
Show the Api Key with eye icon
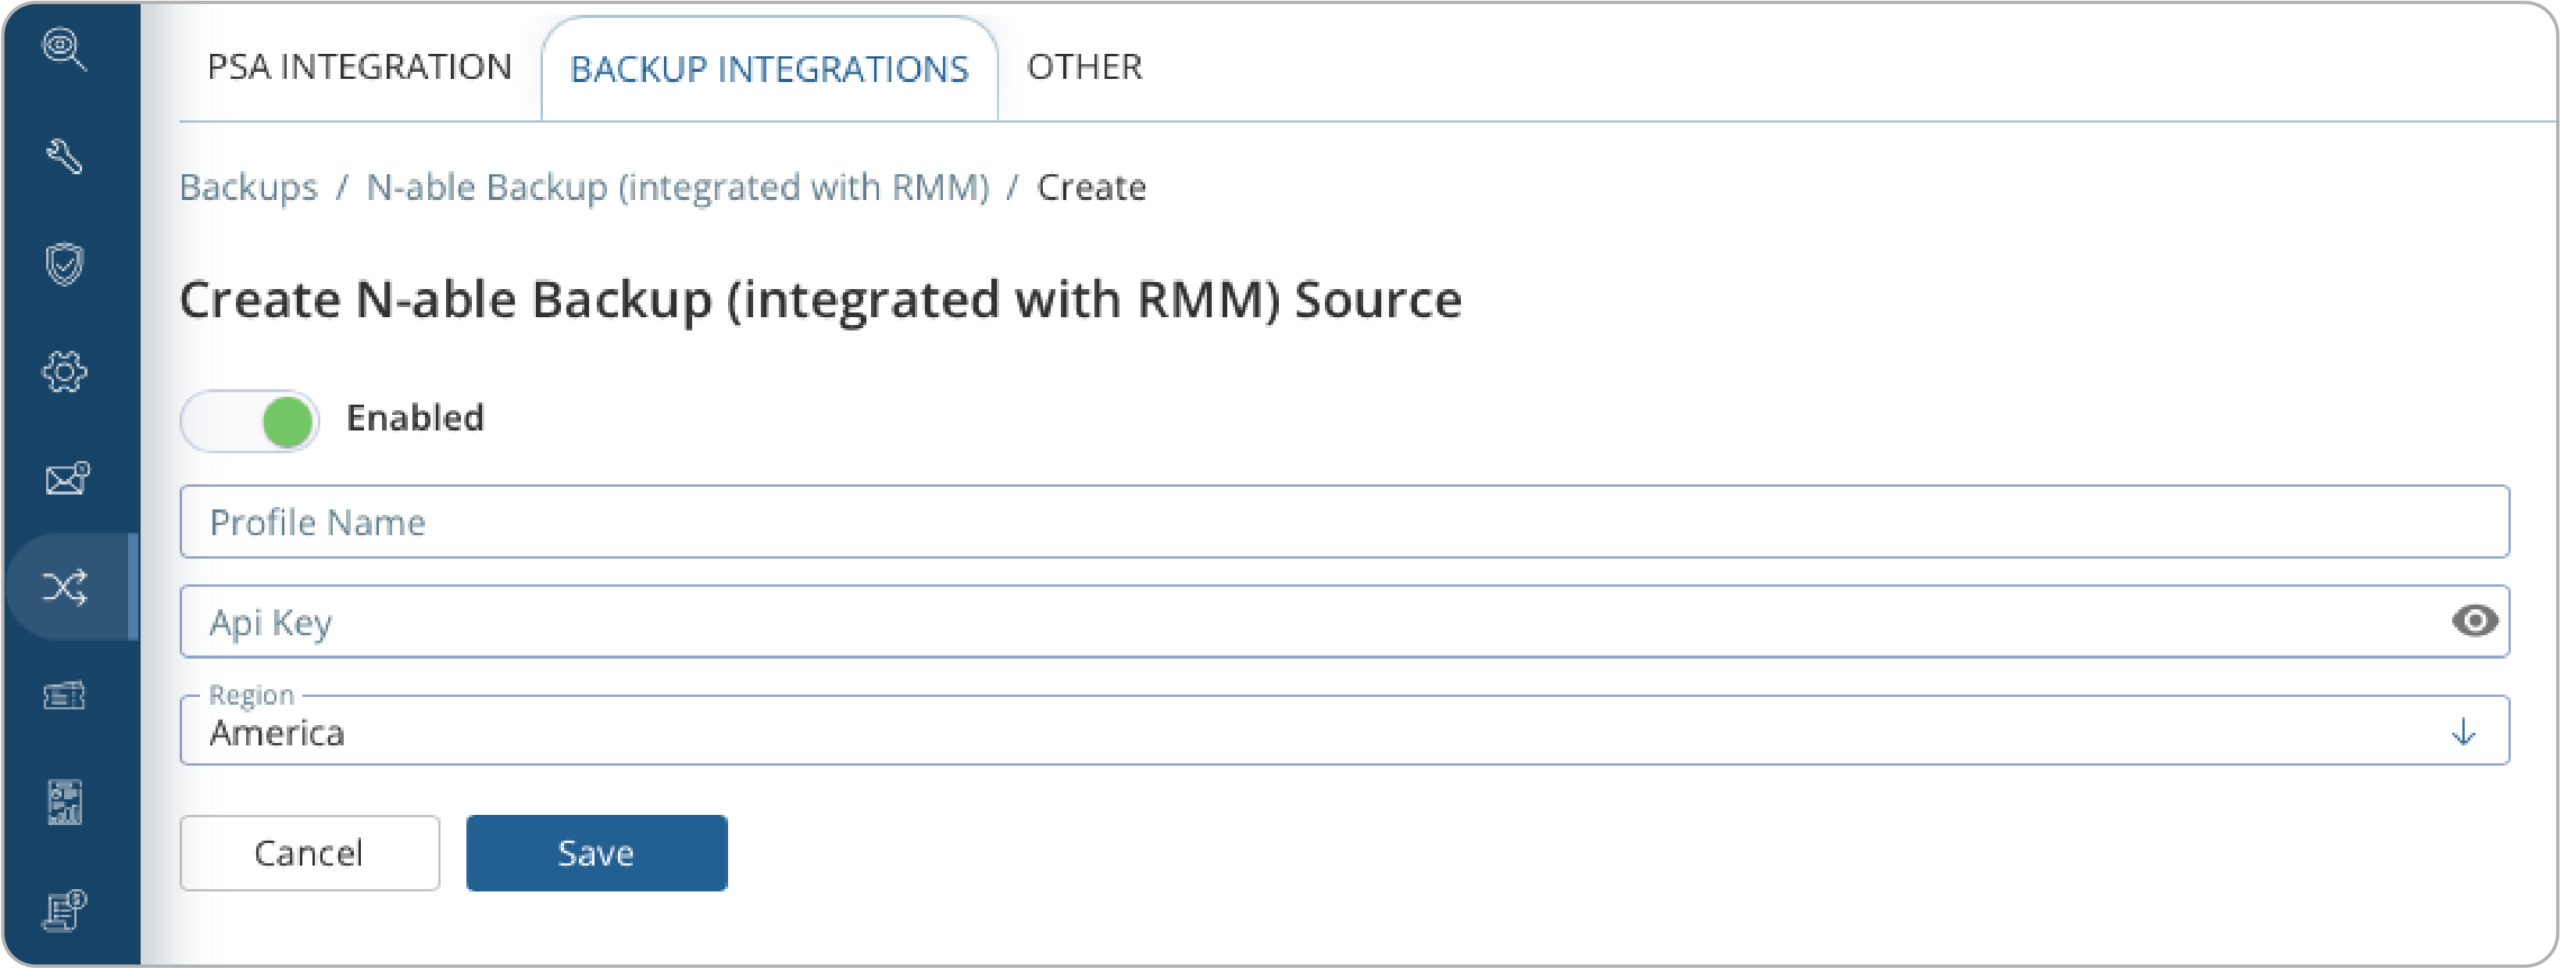2475,621
